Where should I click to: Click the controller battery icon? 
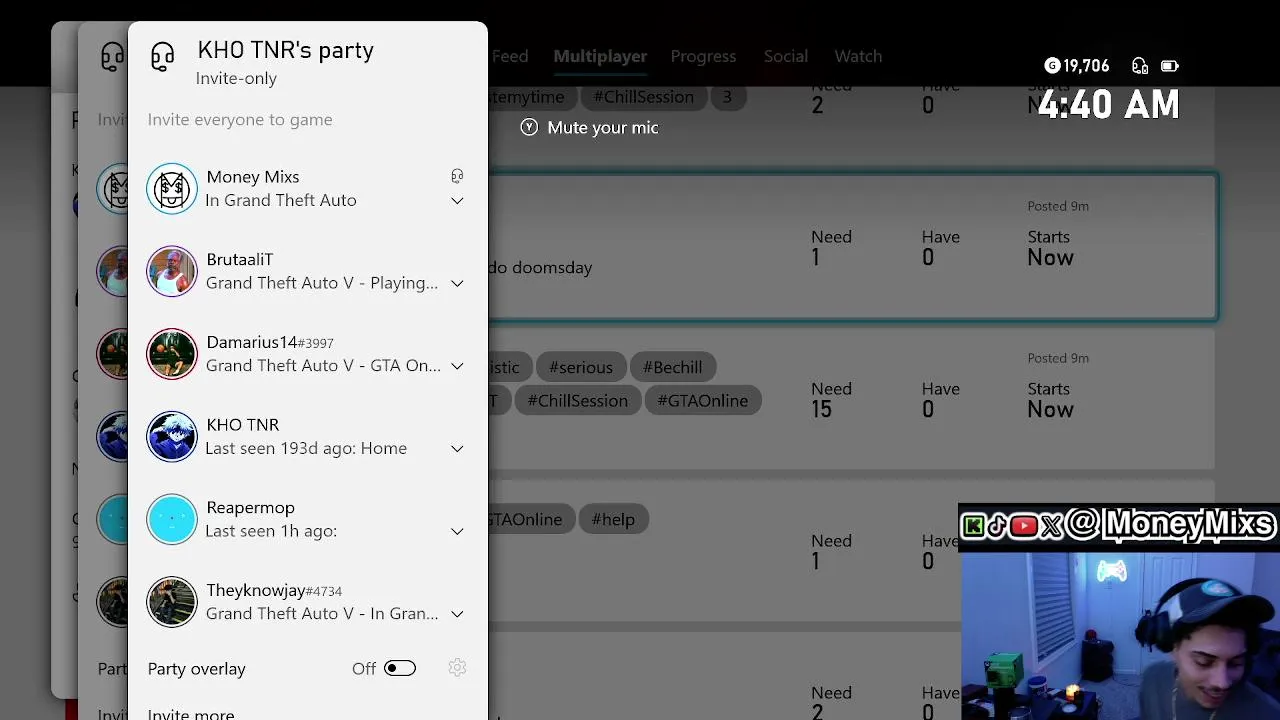click(x=1169, y=66)
